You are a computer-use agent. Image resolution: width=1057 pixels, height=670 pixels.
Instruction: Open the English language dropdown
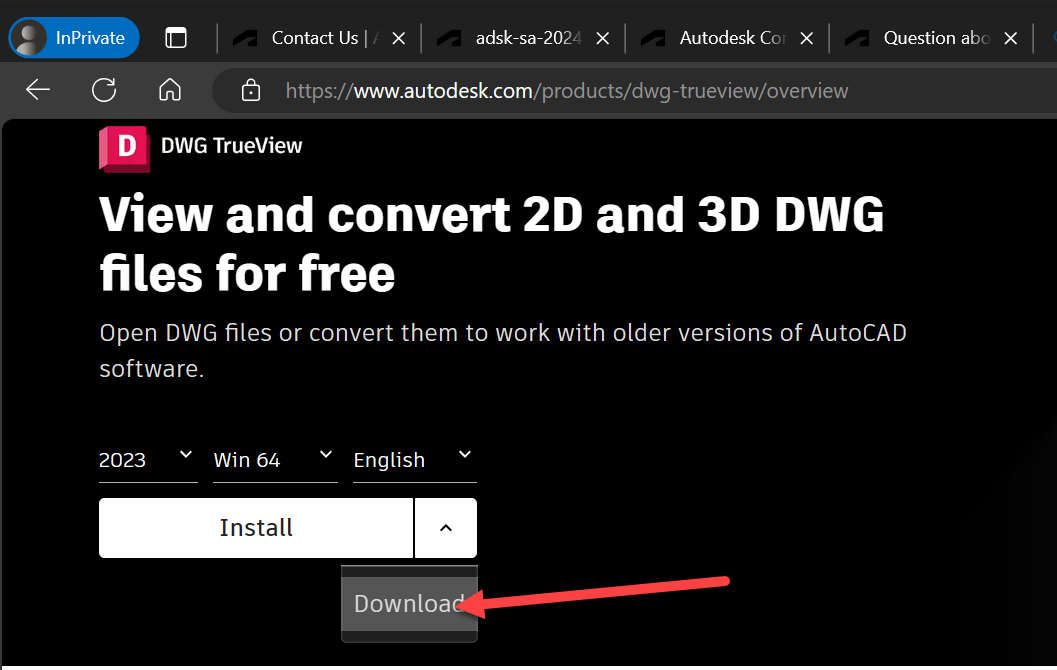click(415, 460)
